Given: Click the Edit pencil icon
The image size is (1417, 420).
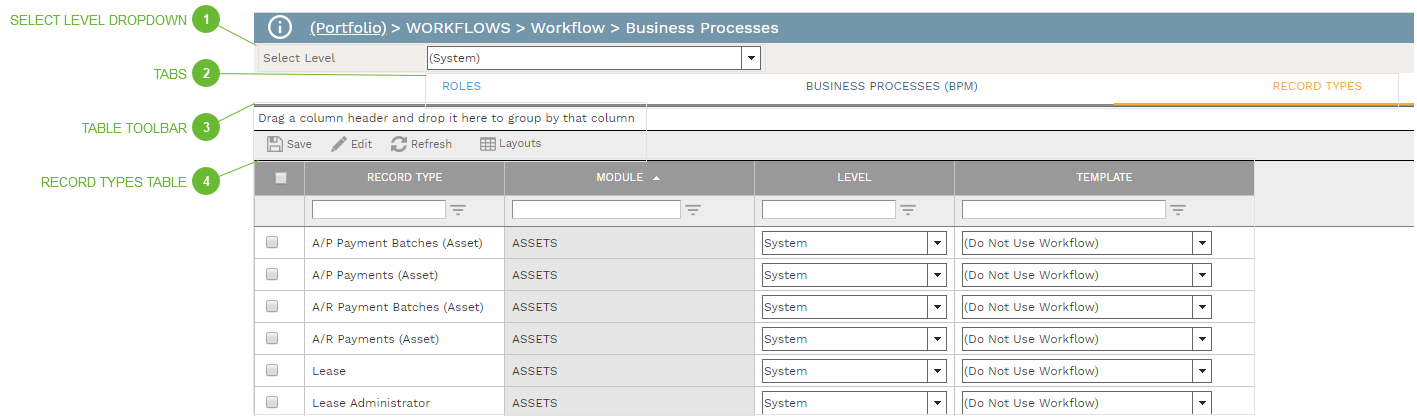Looking at the screenshot, I should [x=339, y=144].
